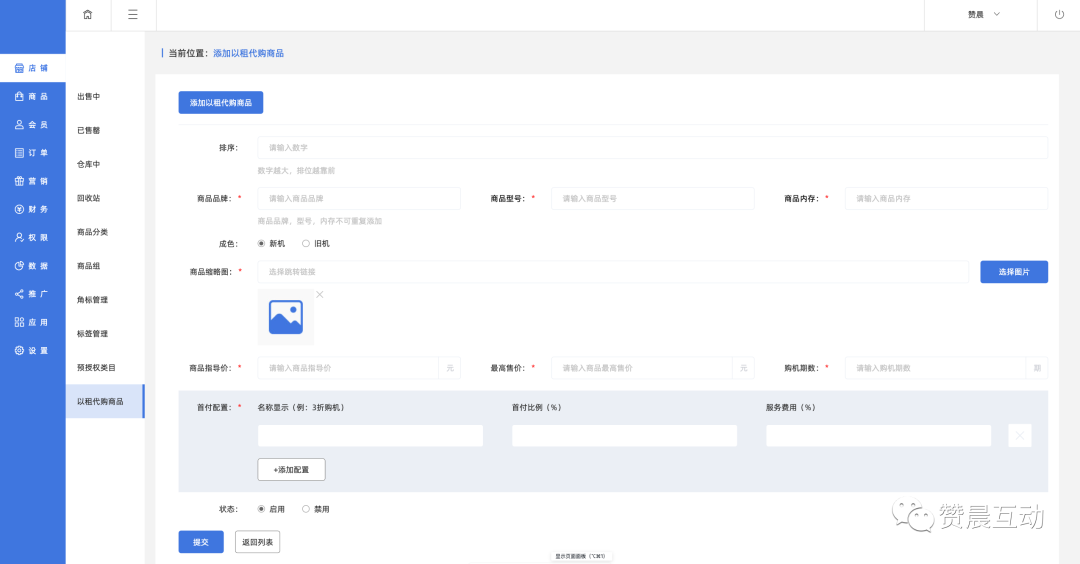Image resolution: width=1080 pixels, height=564 pixels.
Task: Expand the 赞晨 user dropdown
Action: [983, 15]
